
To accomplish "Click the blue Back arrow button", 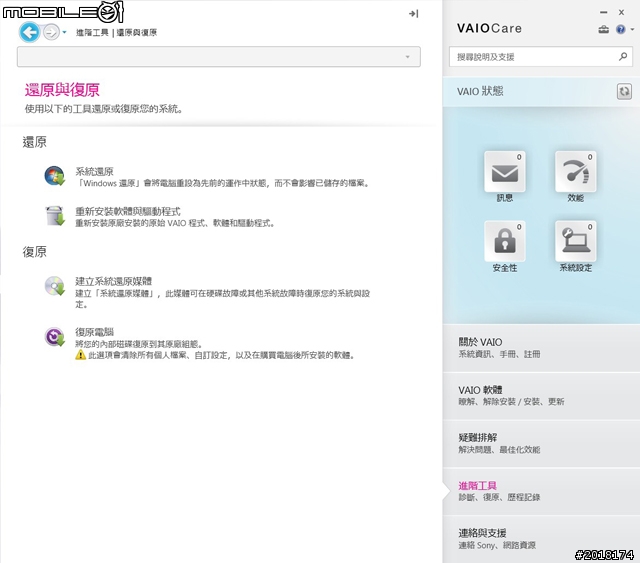I will point(29,32).
